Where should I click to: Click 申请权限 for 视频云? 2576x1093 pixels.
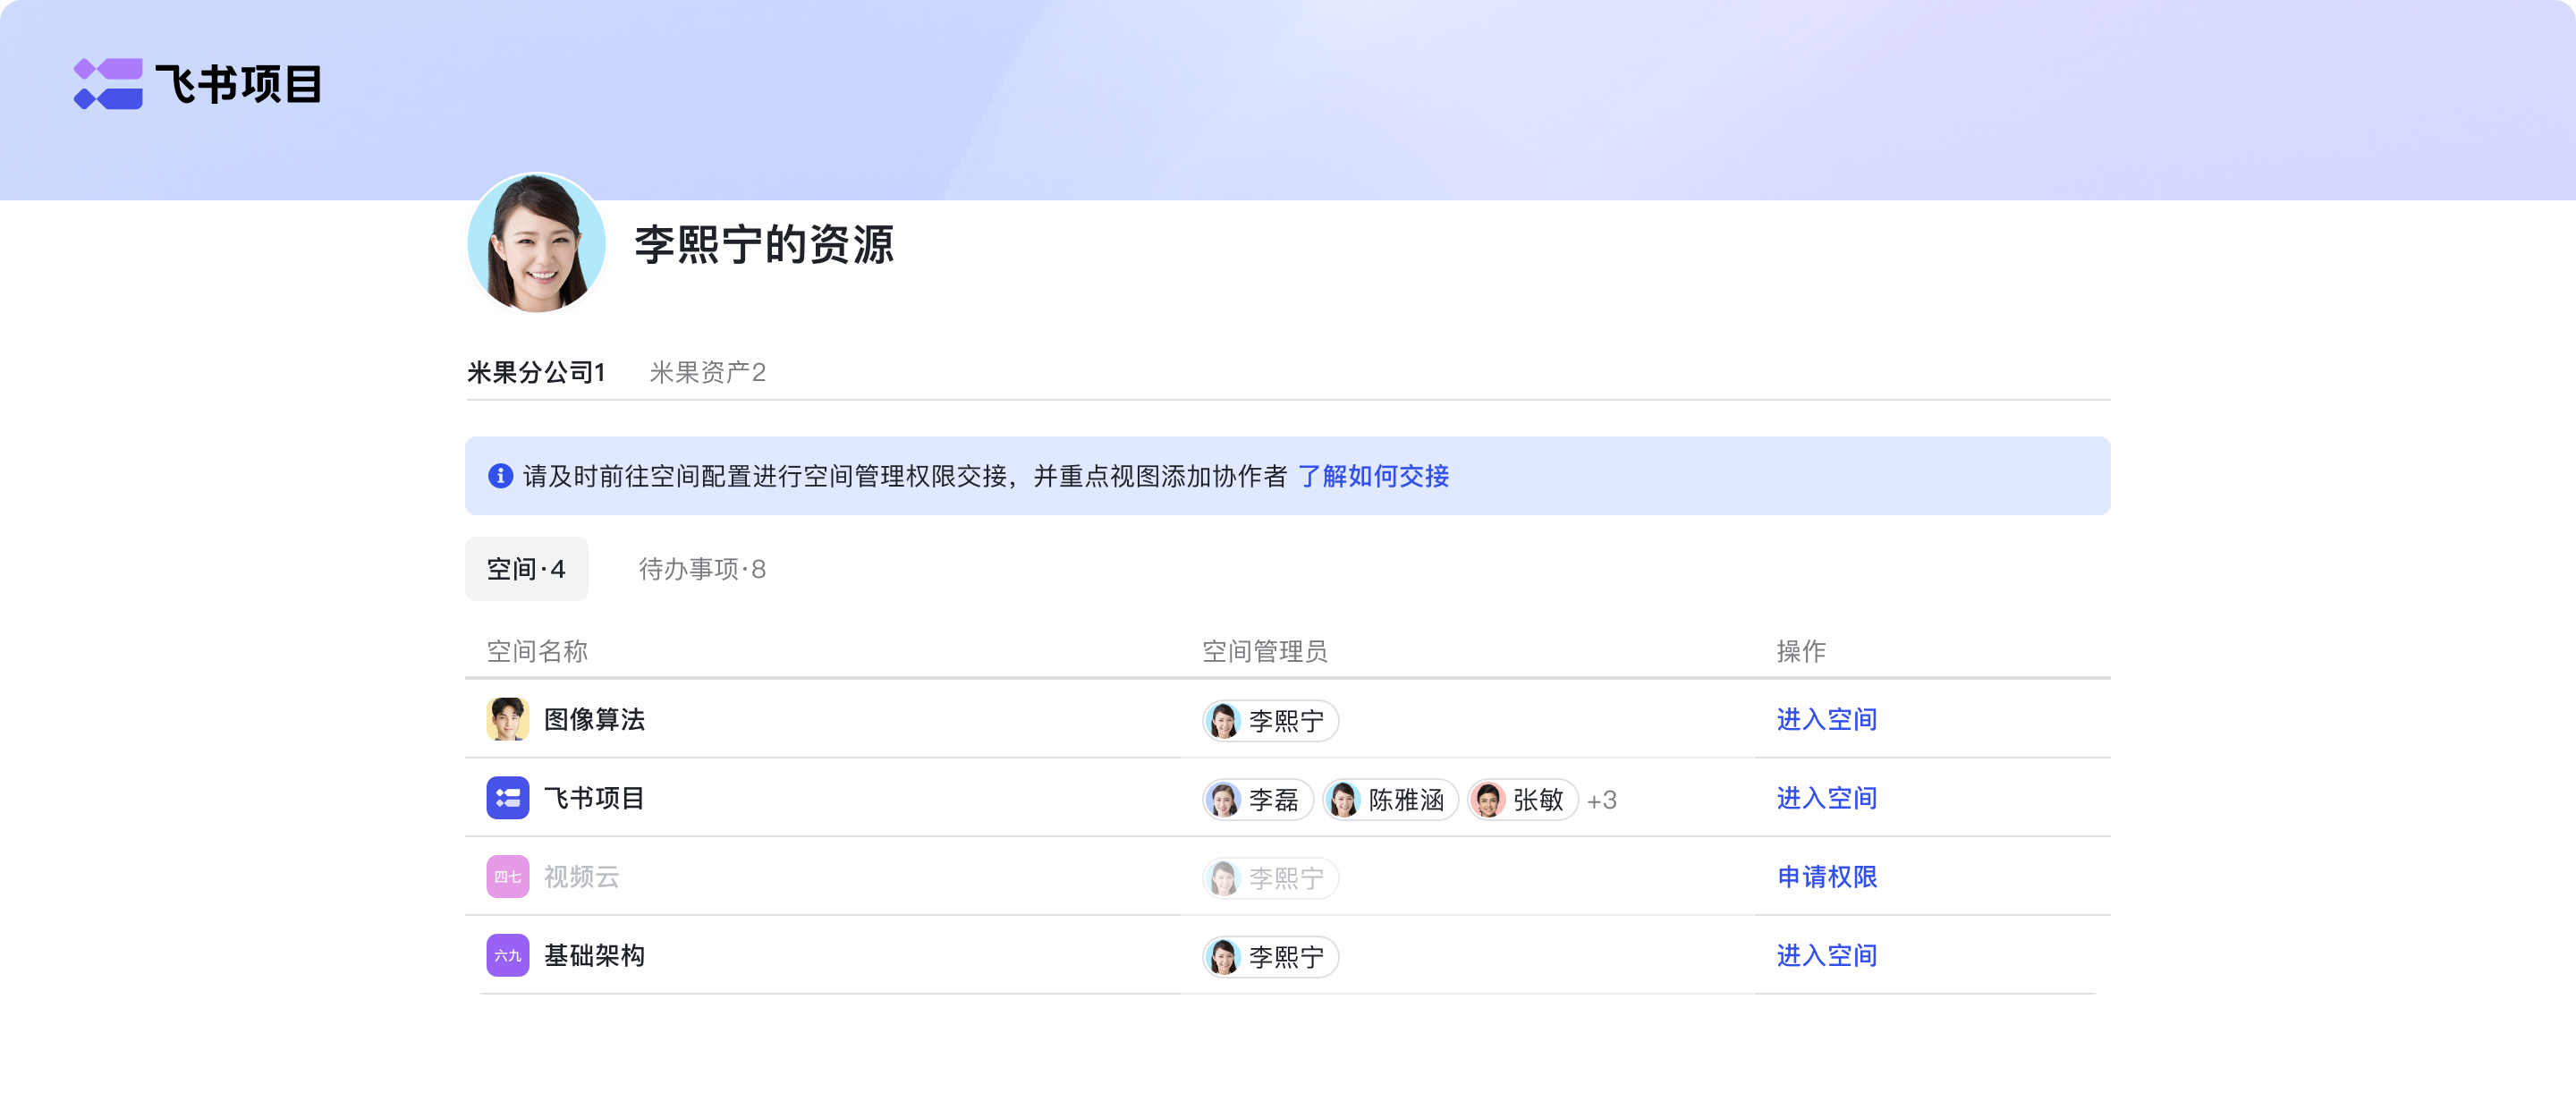pyautogui.click(x=1827, y=877)
